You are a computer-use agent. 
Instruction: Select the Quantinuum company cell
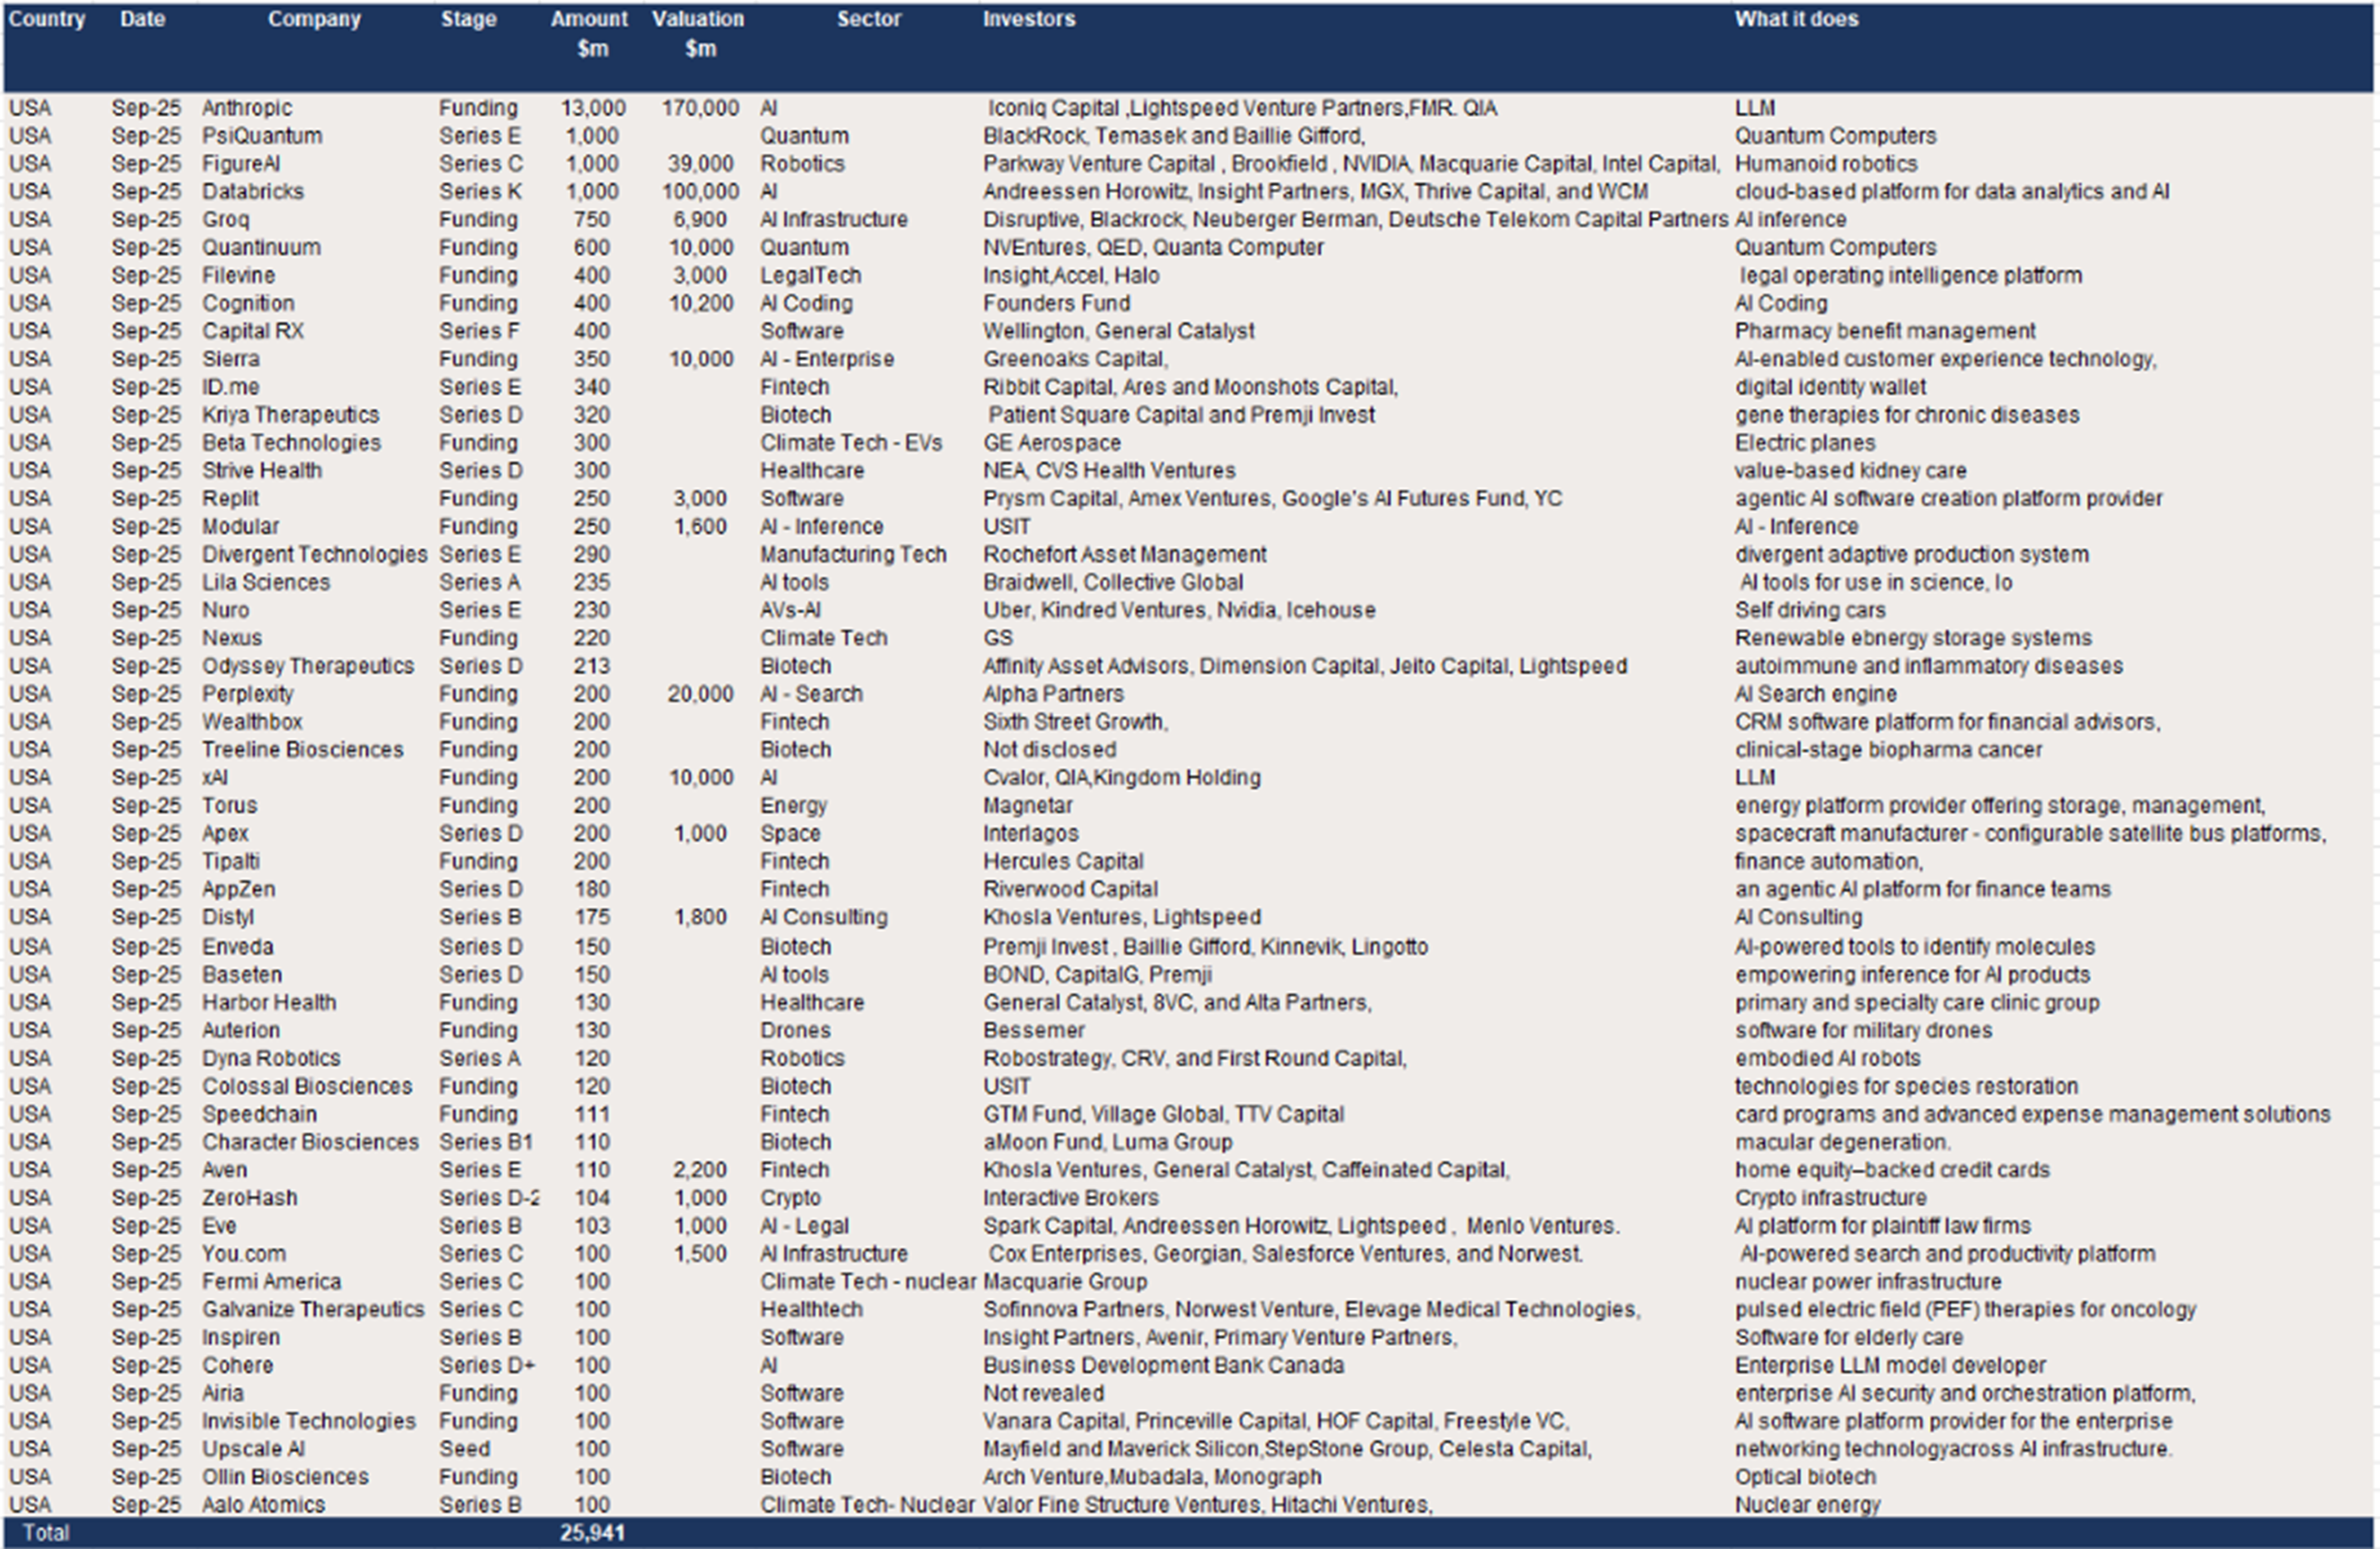click(x=261, y=248)
